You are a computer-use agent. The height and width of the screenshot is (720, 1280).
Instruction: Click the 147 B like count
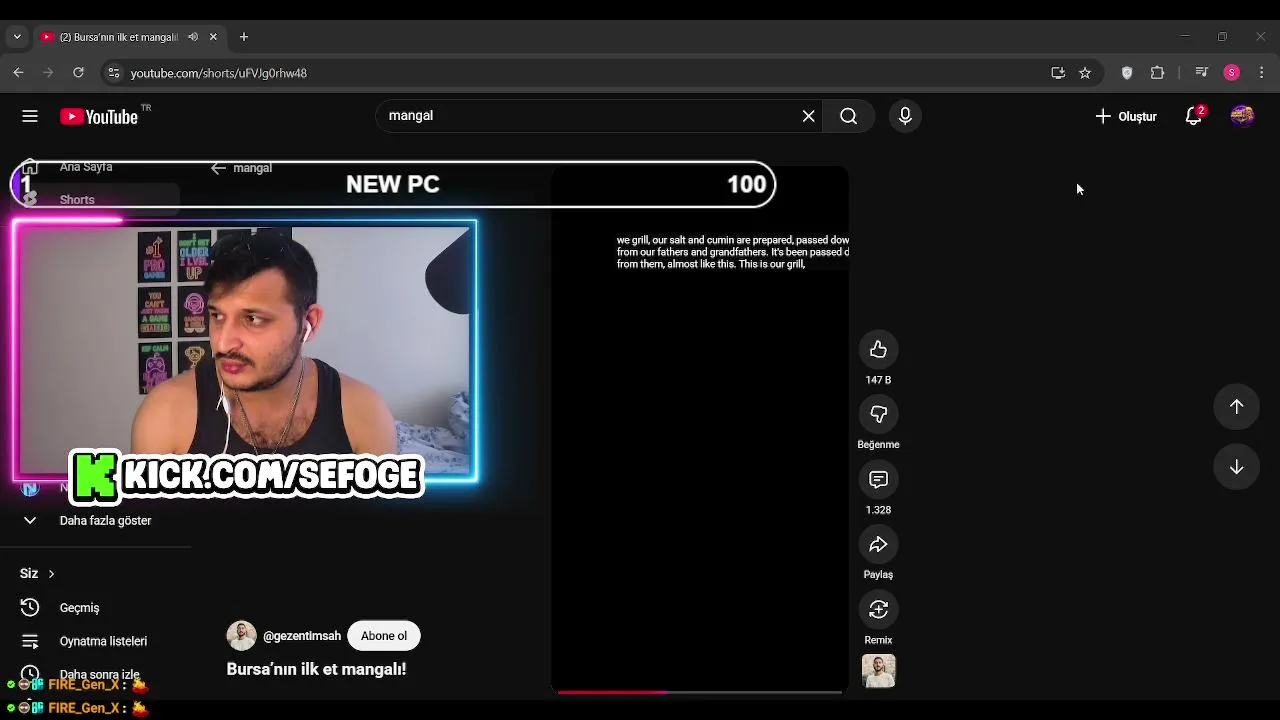pos(878,380)
